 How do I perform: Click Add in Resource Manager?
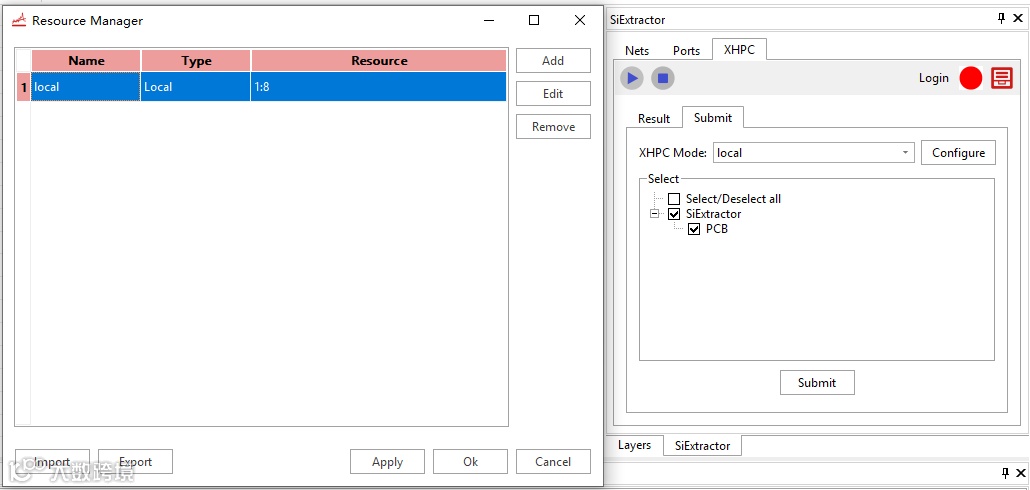pos(553,60)
